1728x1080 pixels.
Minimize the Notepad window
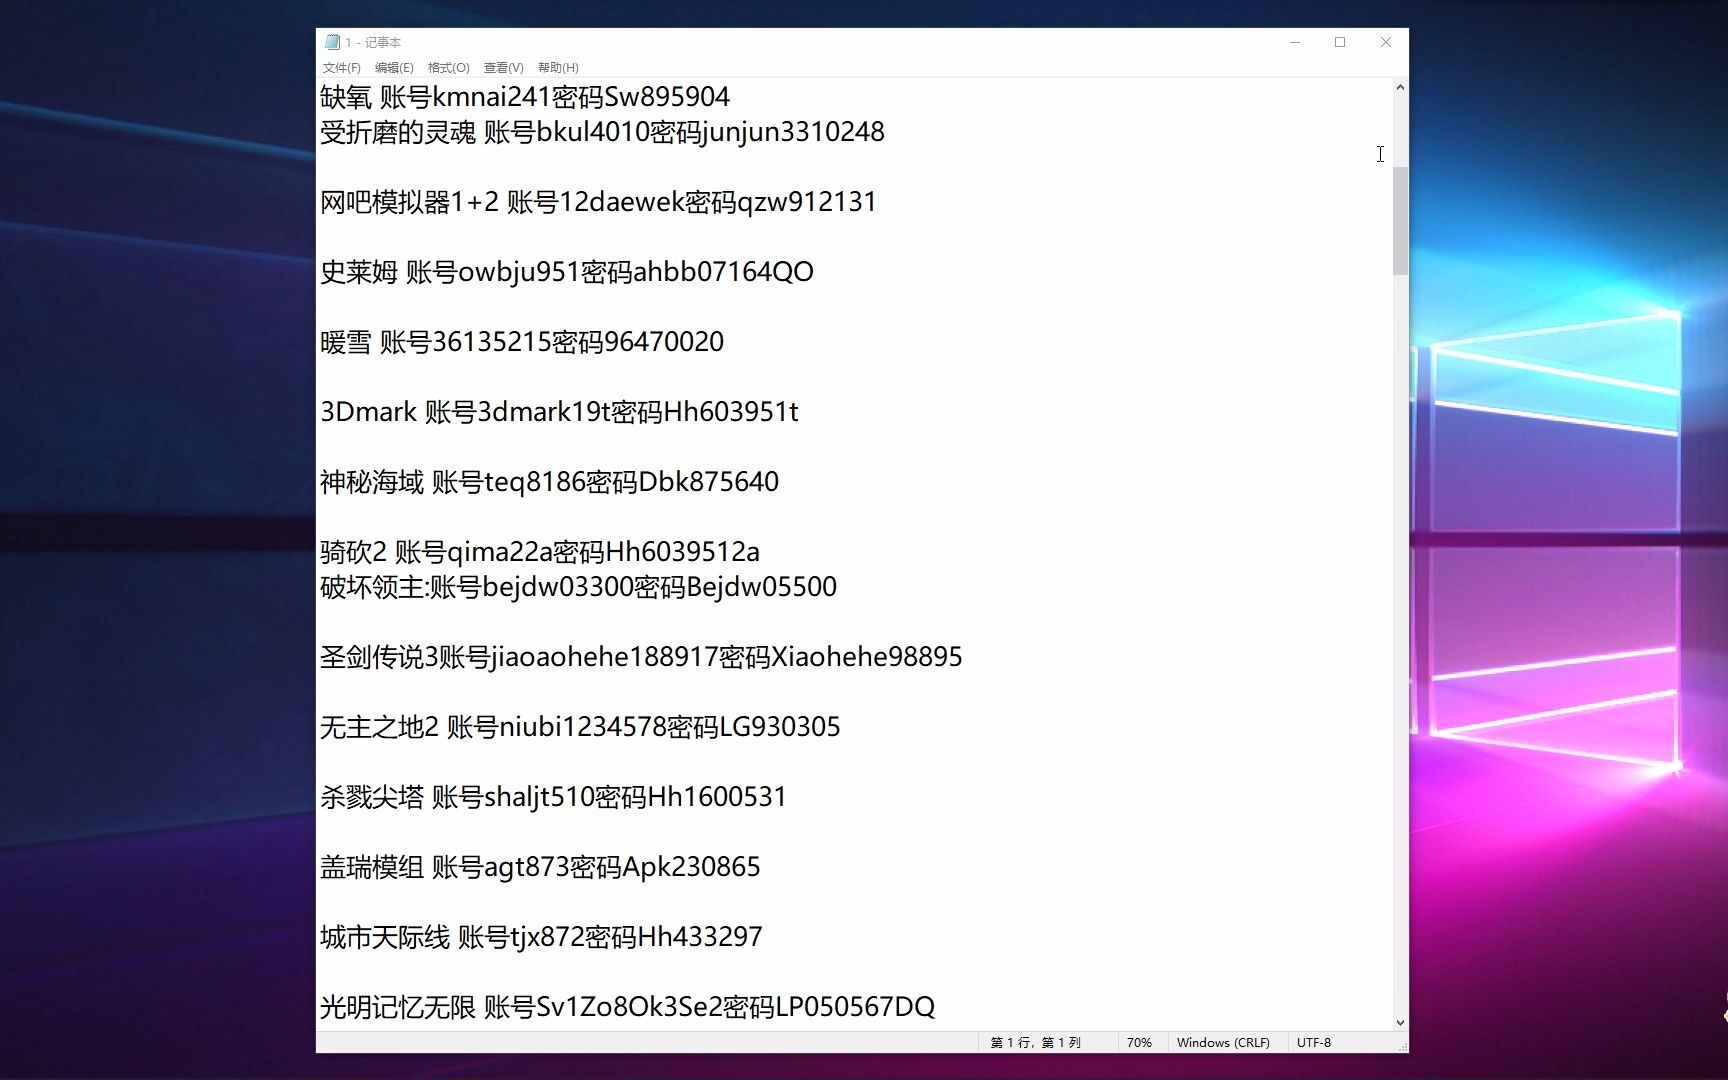pyautogui.click(x=1295, y=42)
